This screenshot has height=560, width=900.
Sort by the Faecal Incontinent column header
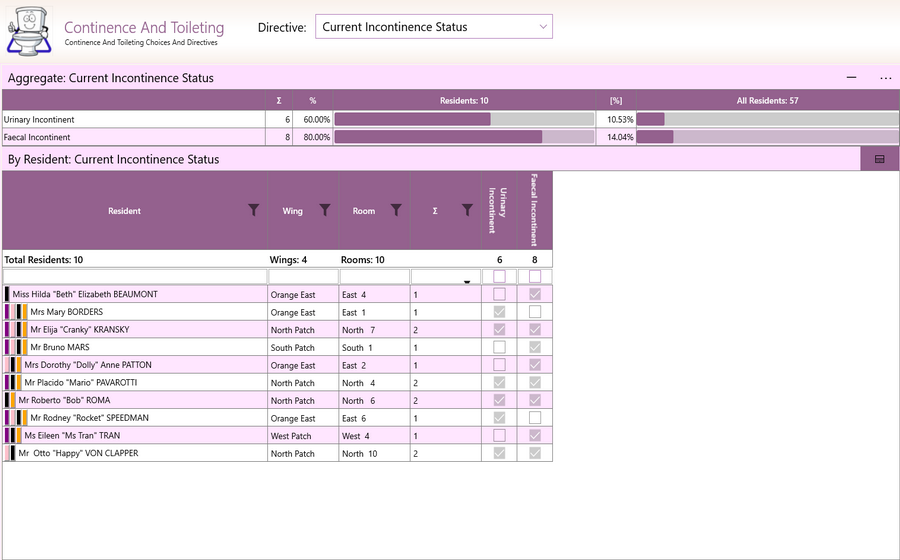pos(534,210)
